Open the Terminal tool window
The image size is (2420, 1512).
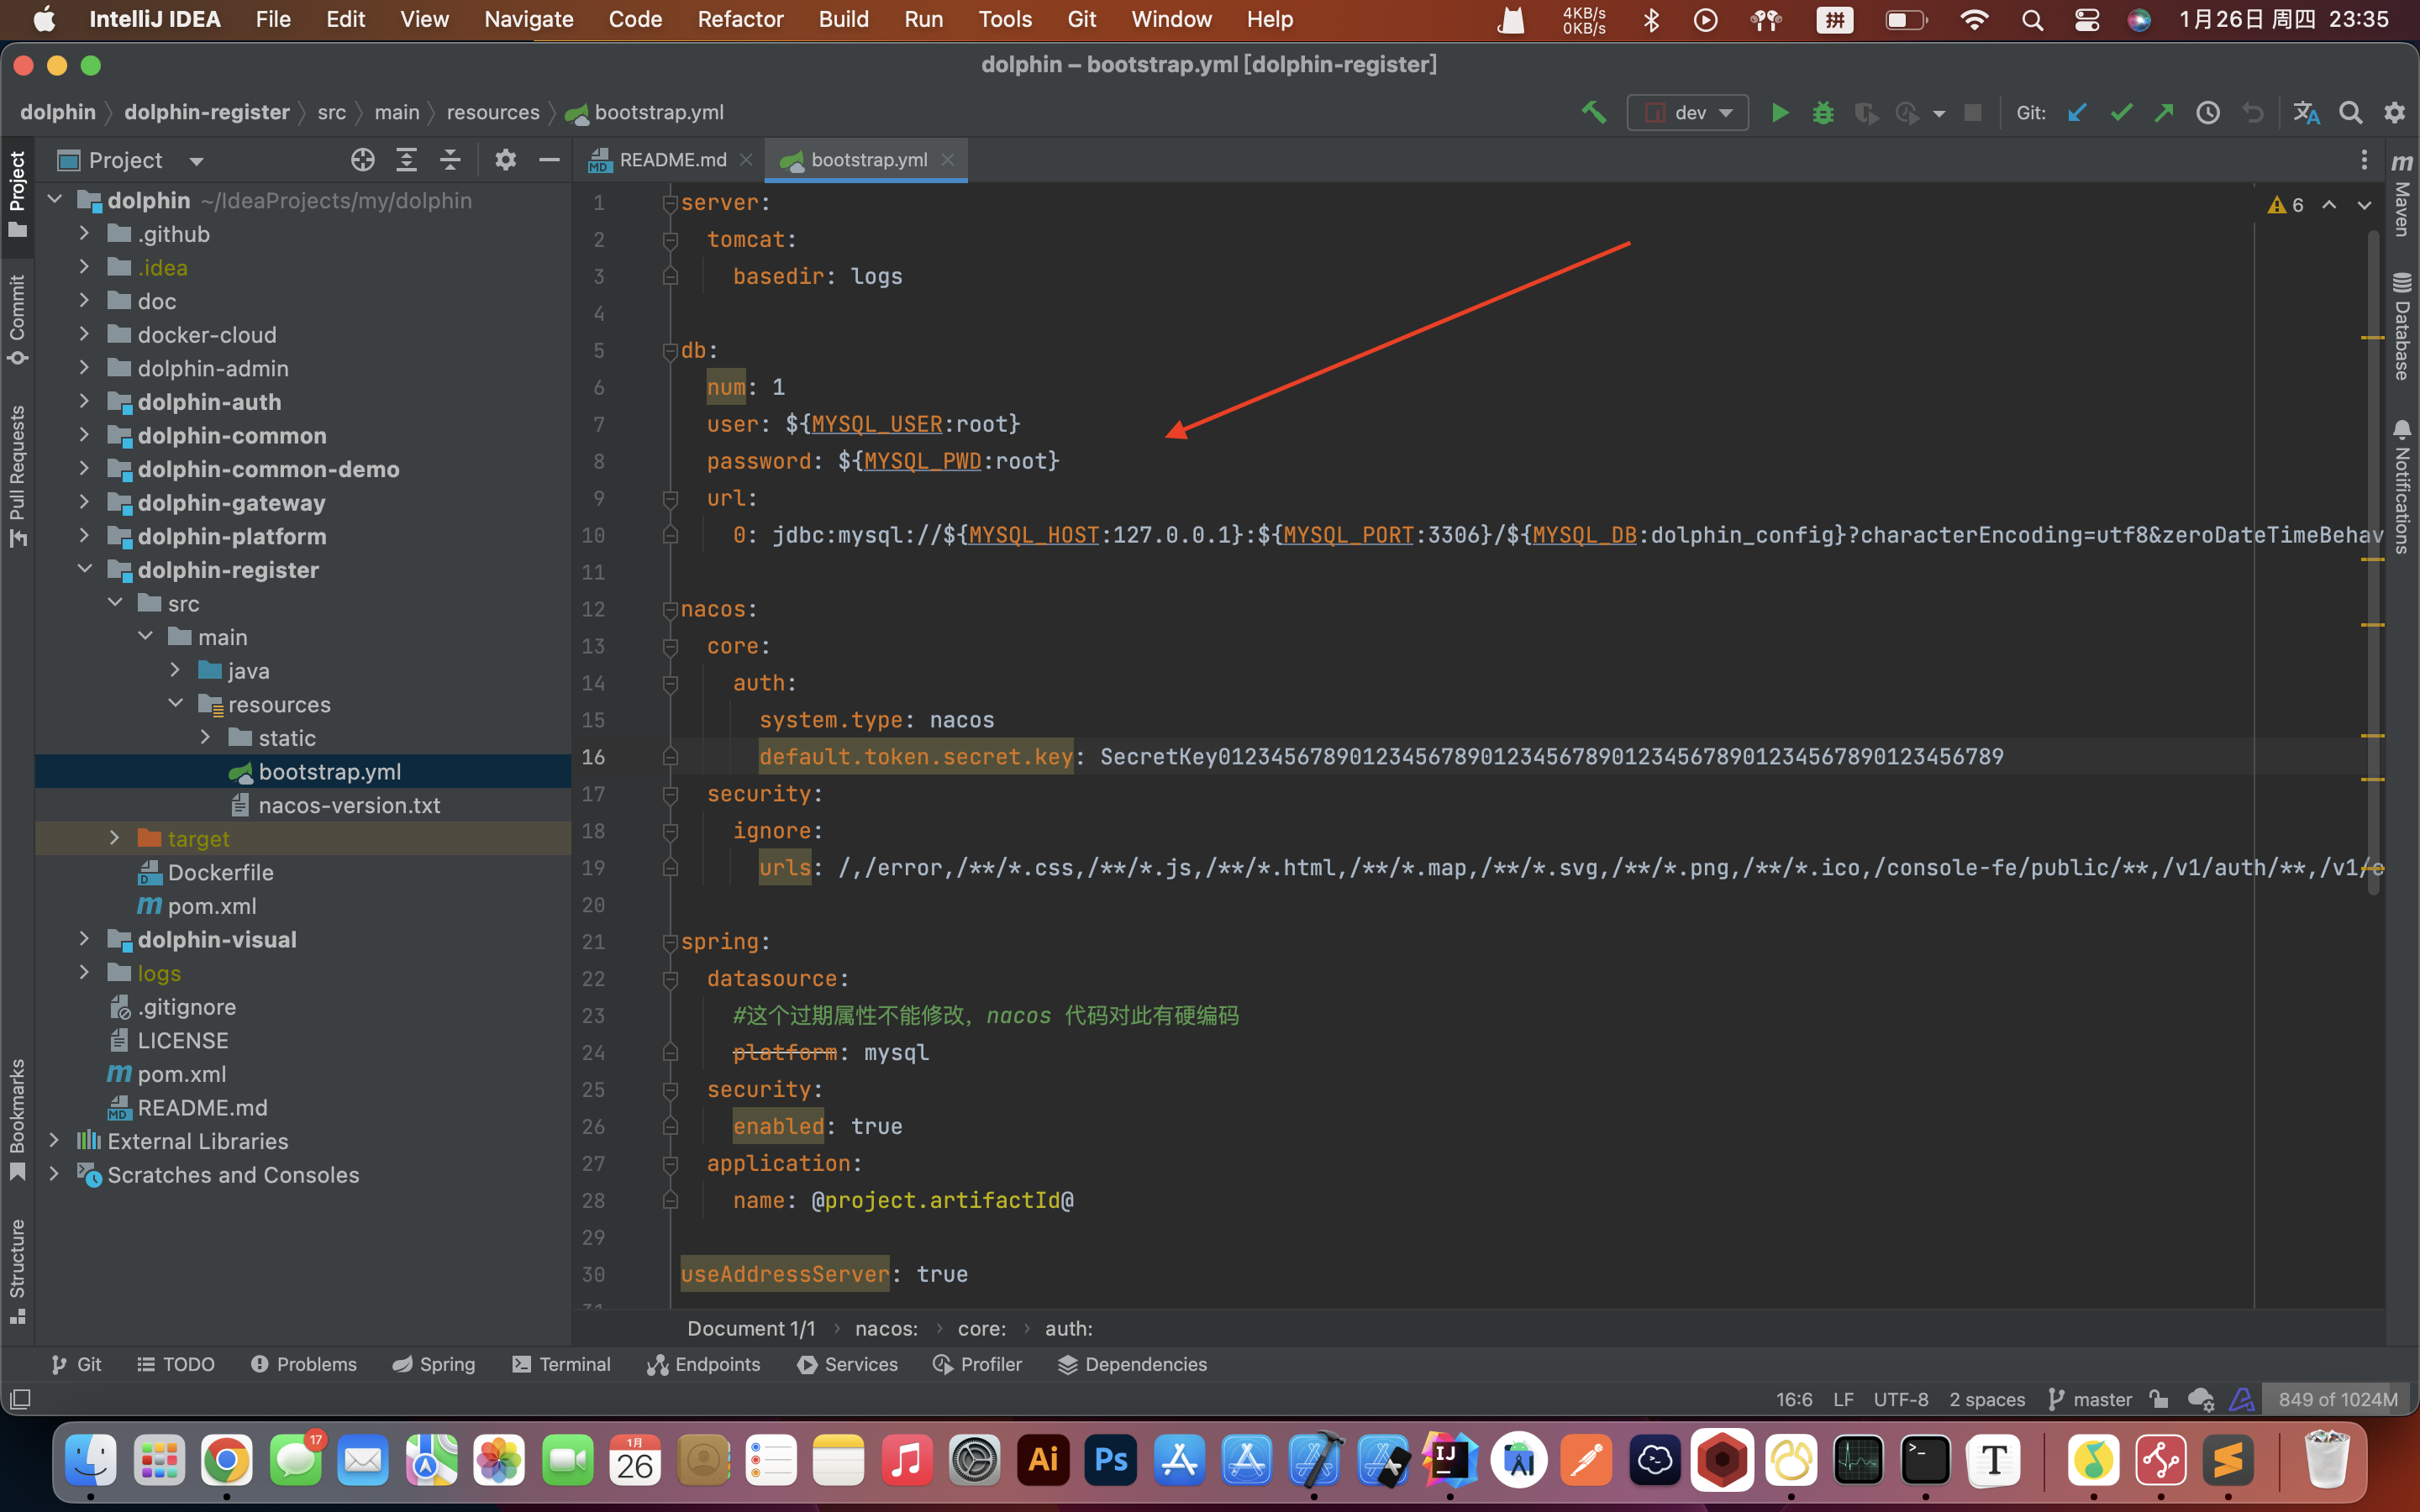click(x=561, y=1364)
